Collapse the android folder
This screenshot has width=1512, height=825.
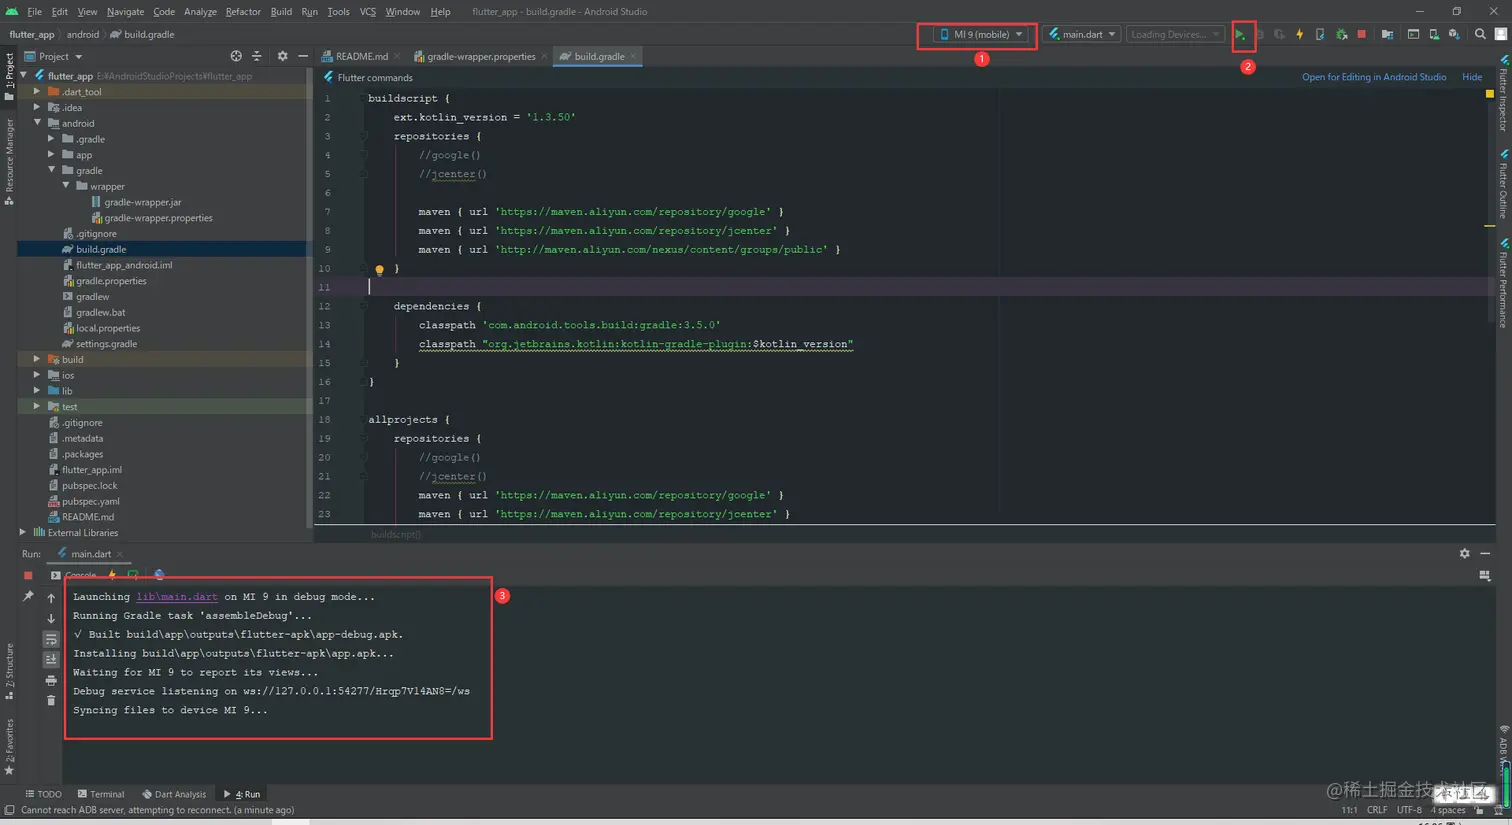point(37,124)
